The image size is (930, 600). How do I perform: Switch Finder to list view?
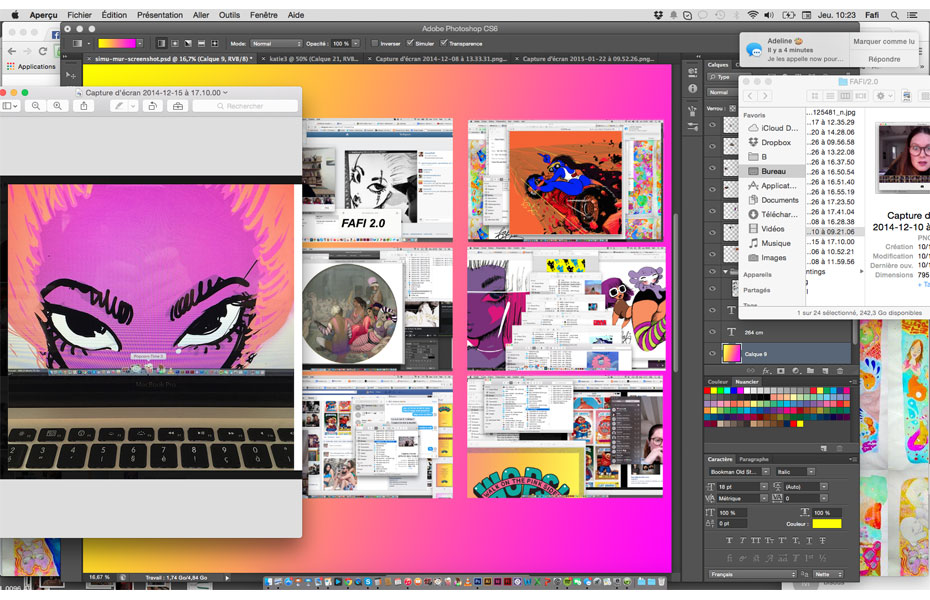point(830,95)
